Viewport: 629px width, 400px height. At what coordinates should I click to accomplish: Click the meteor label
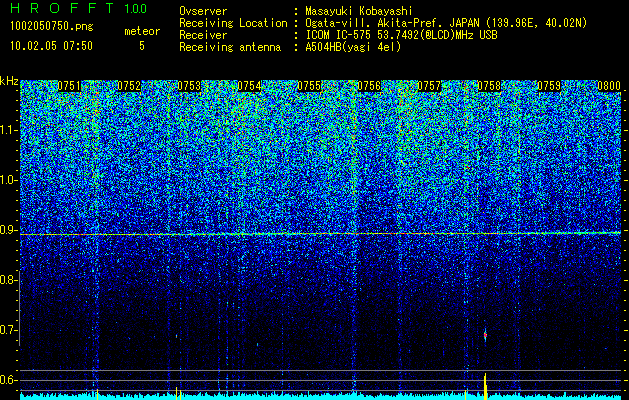click(x=142, y=31)
